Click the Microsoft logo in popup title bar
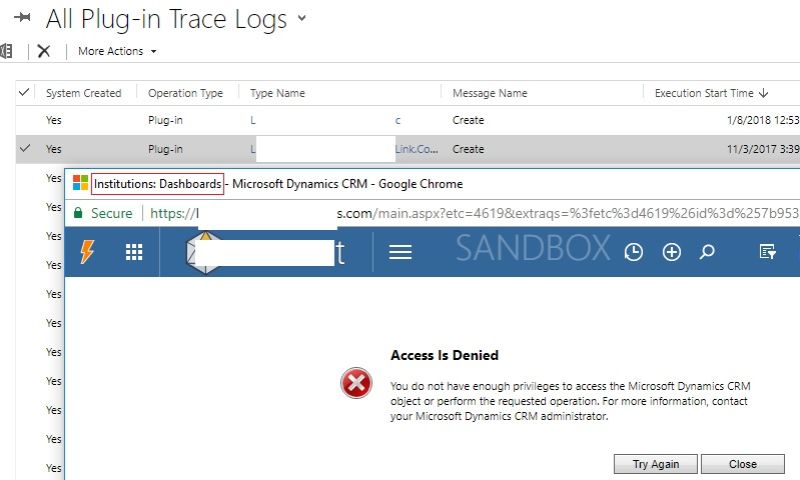 [x=80, y=183]
